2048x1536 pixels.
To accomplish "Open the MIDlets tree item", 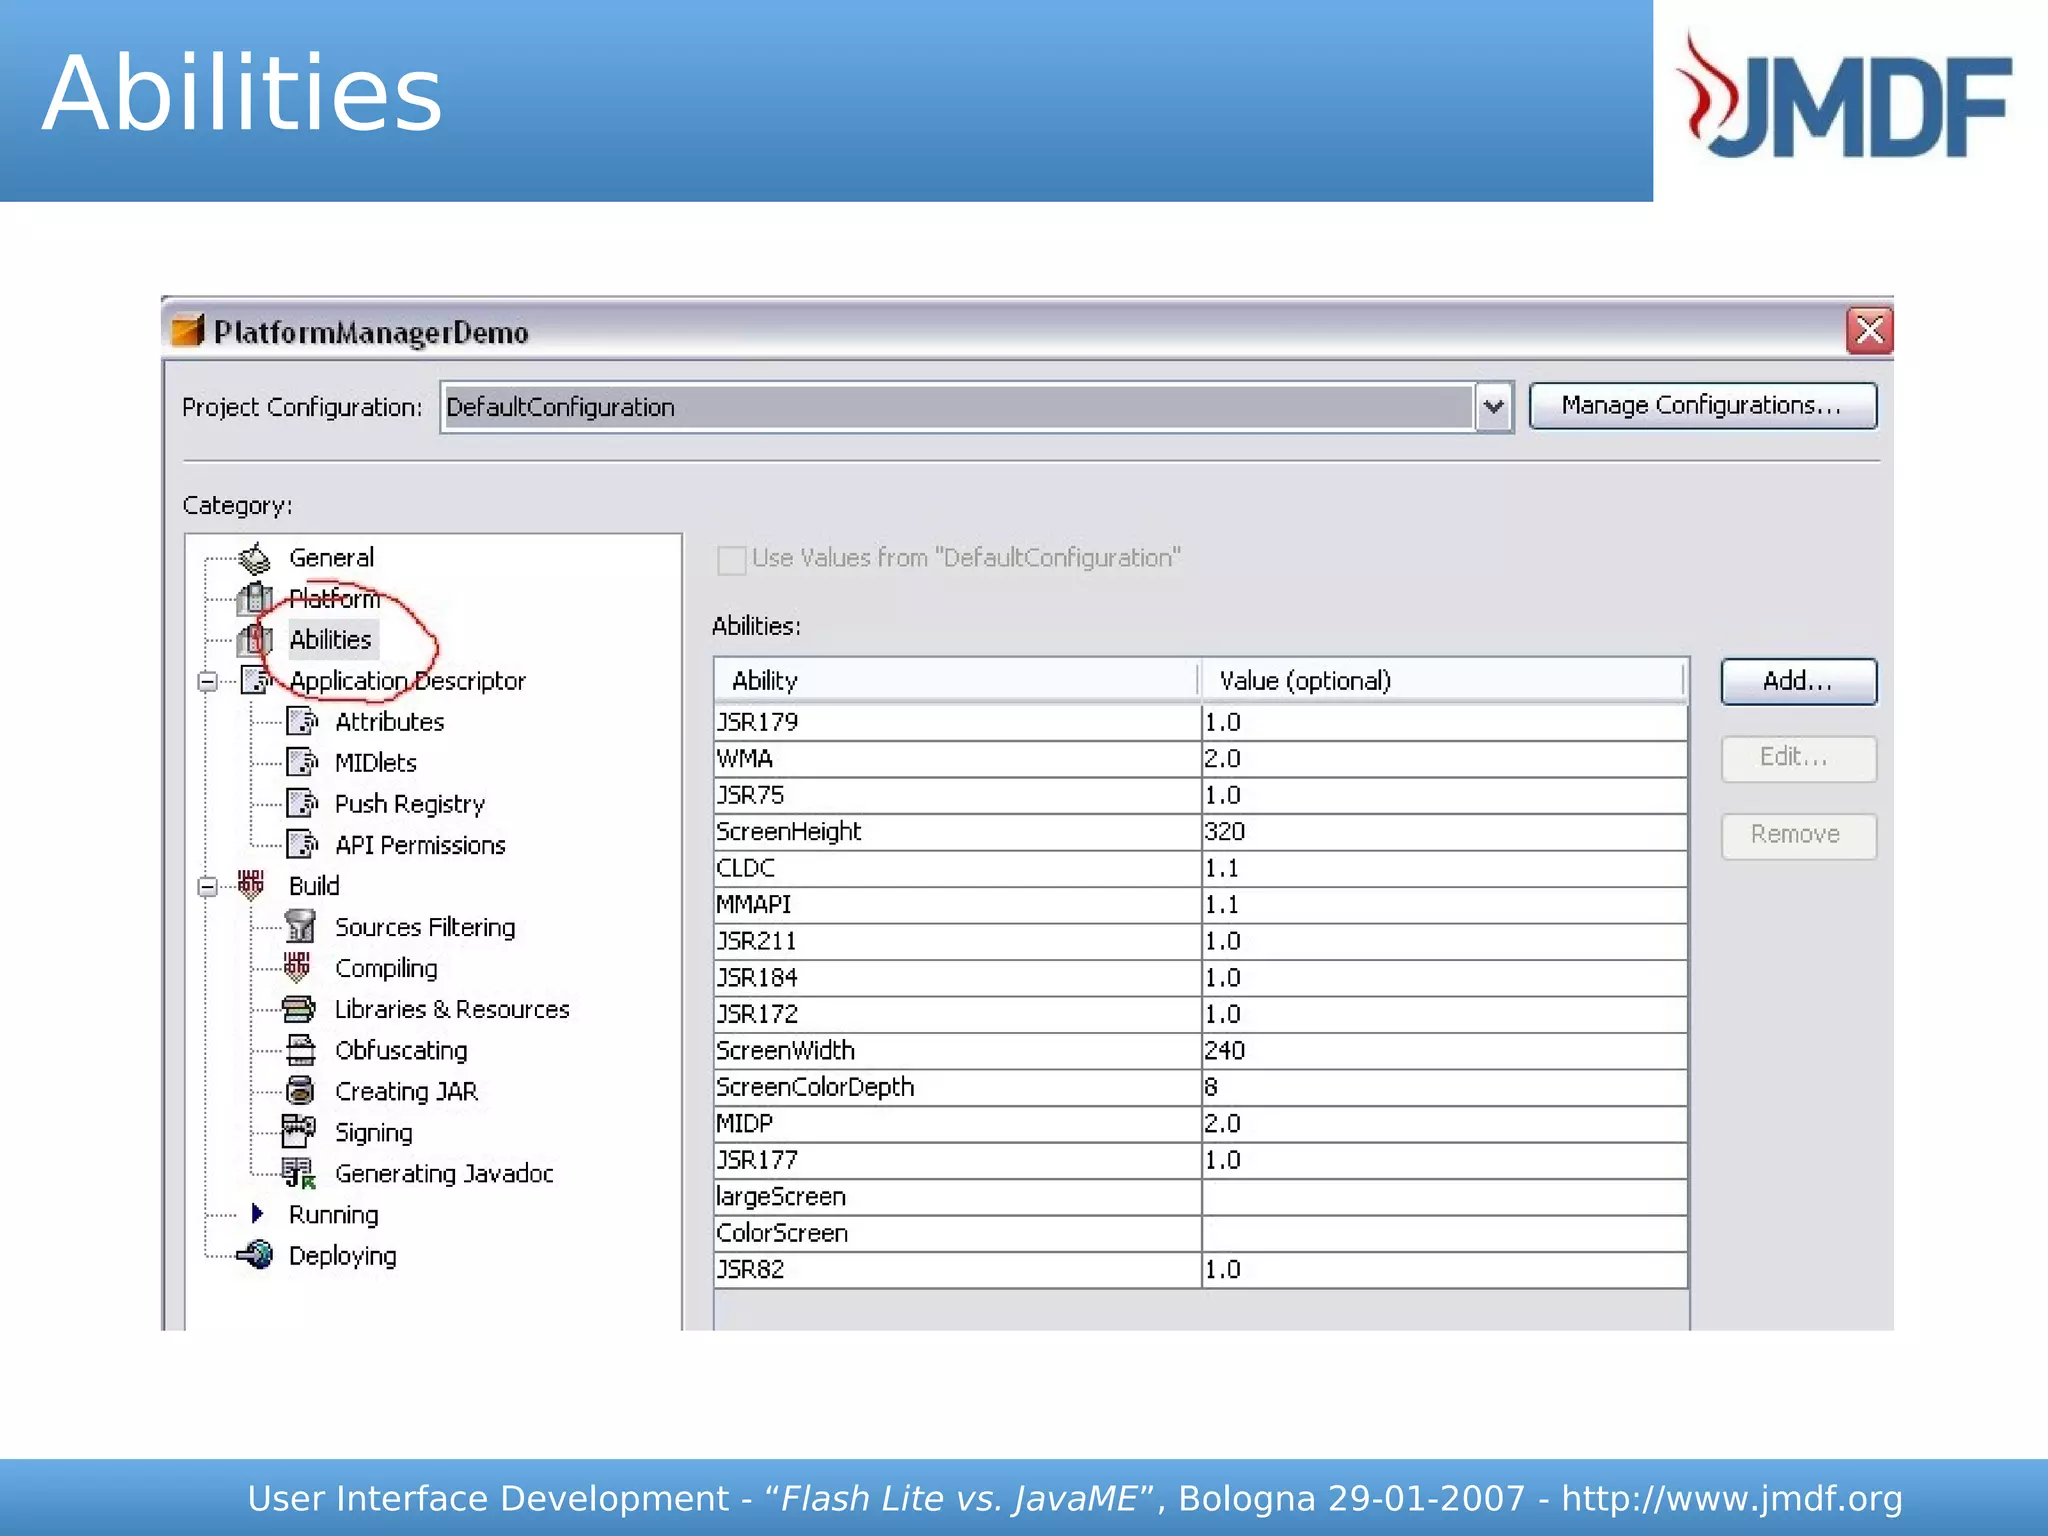I will (x=376, y=763).
